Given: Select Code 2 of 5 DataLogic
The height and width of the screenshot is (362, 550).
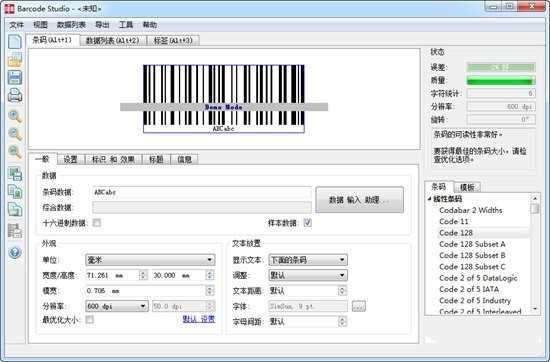Looking at the screenshot, I should [x=478, y=278].
